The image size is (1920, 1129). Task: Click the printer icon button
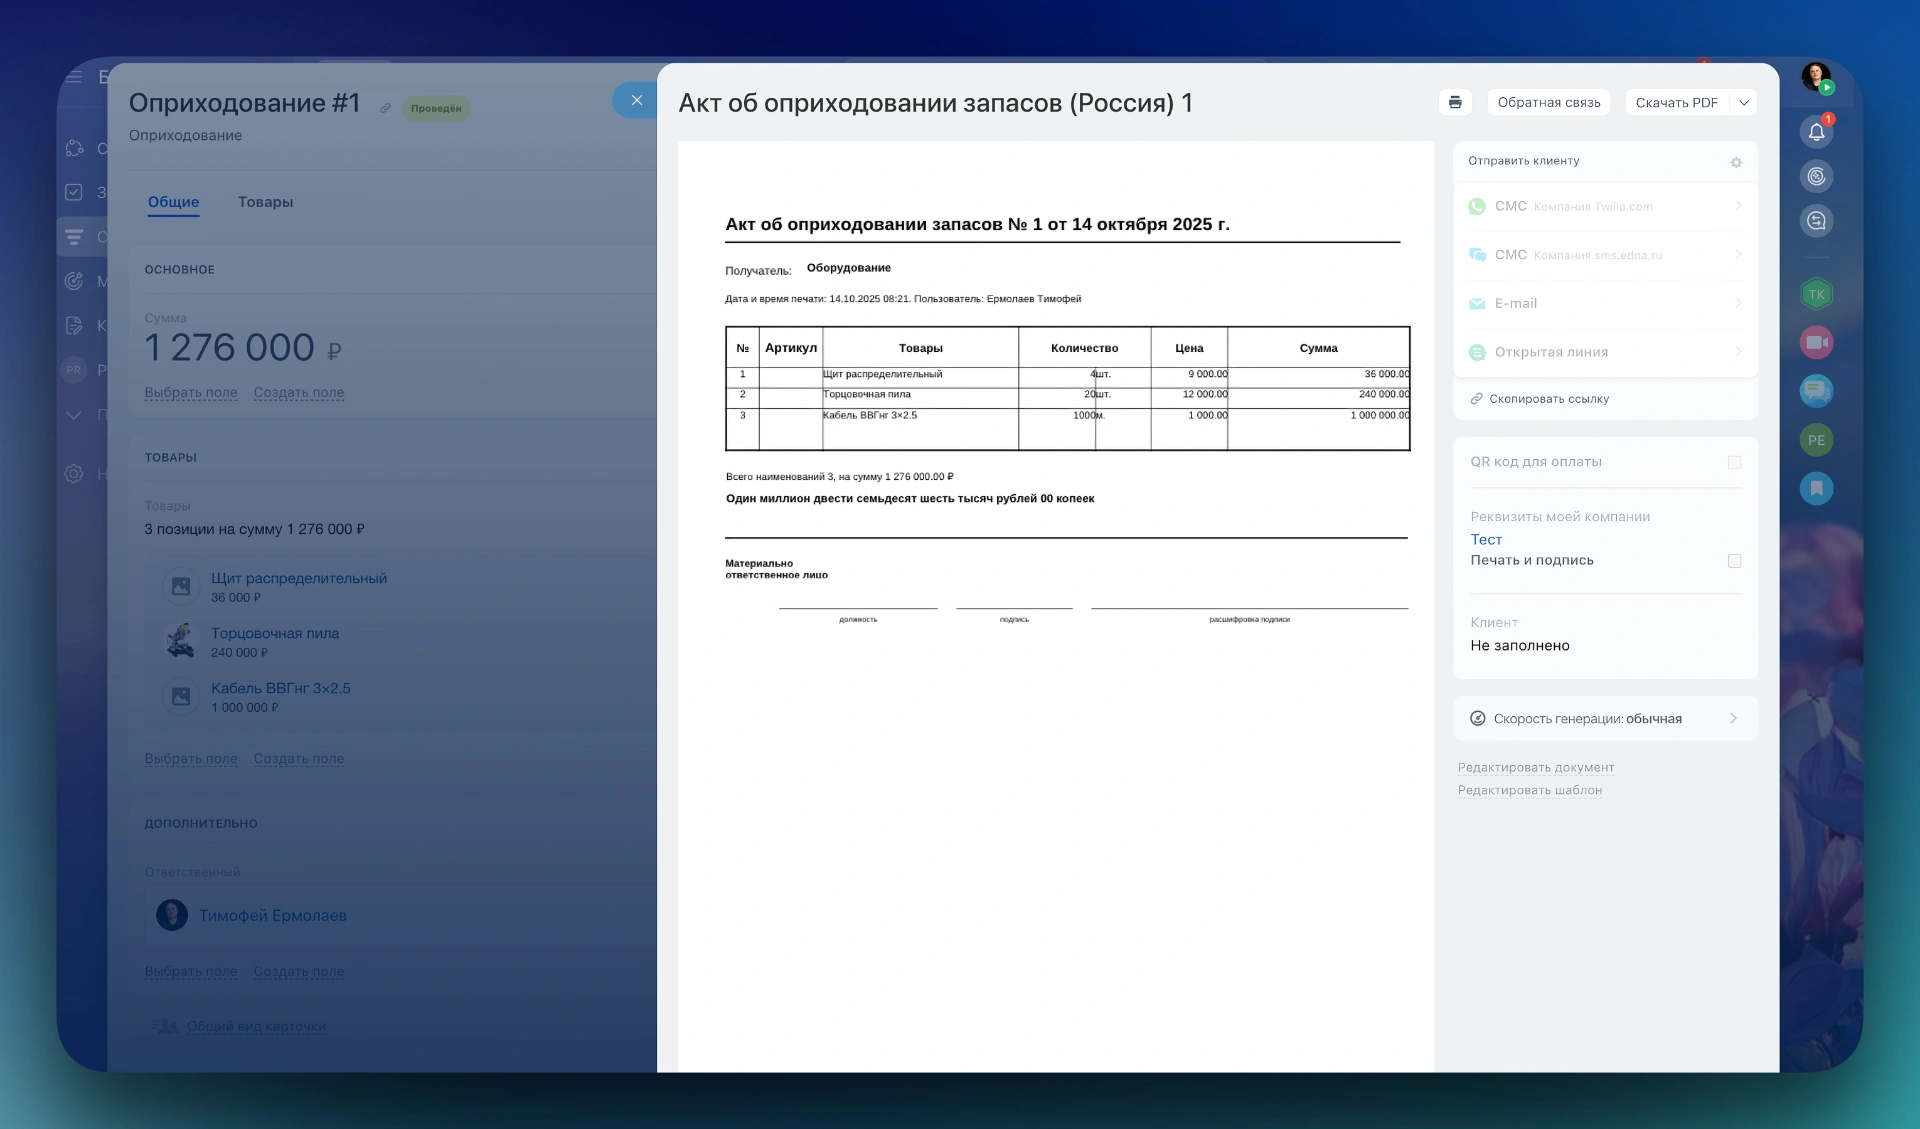pos(1455,102)
